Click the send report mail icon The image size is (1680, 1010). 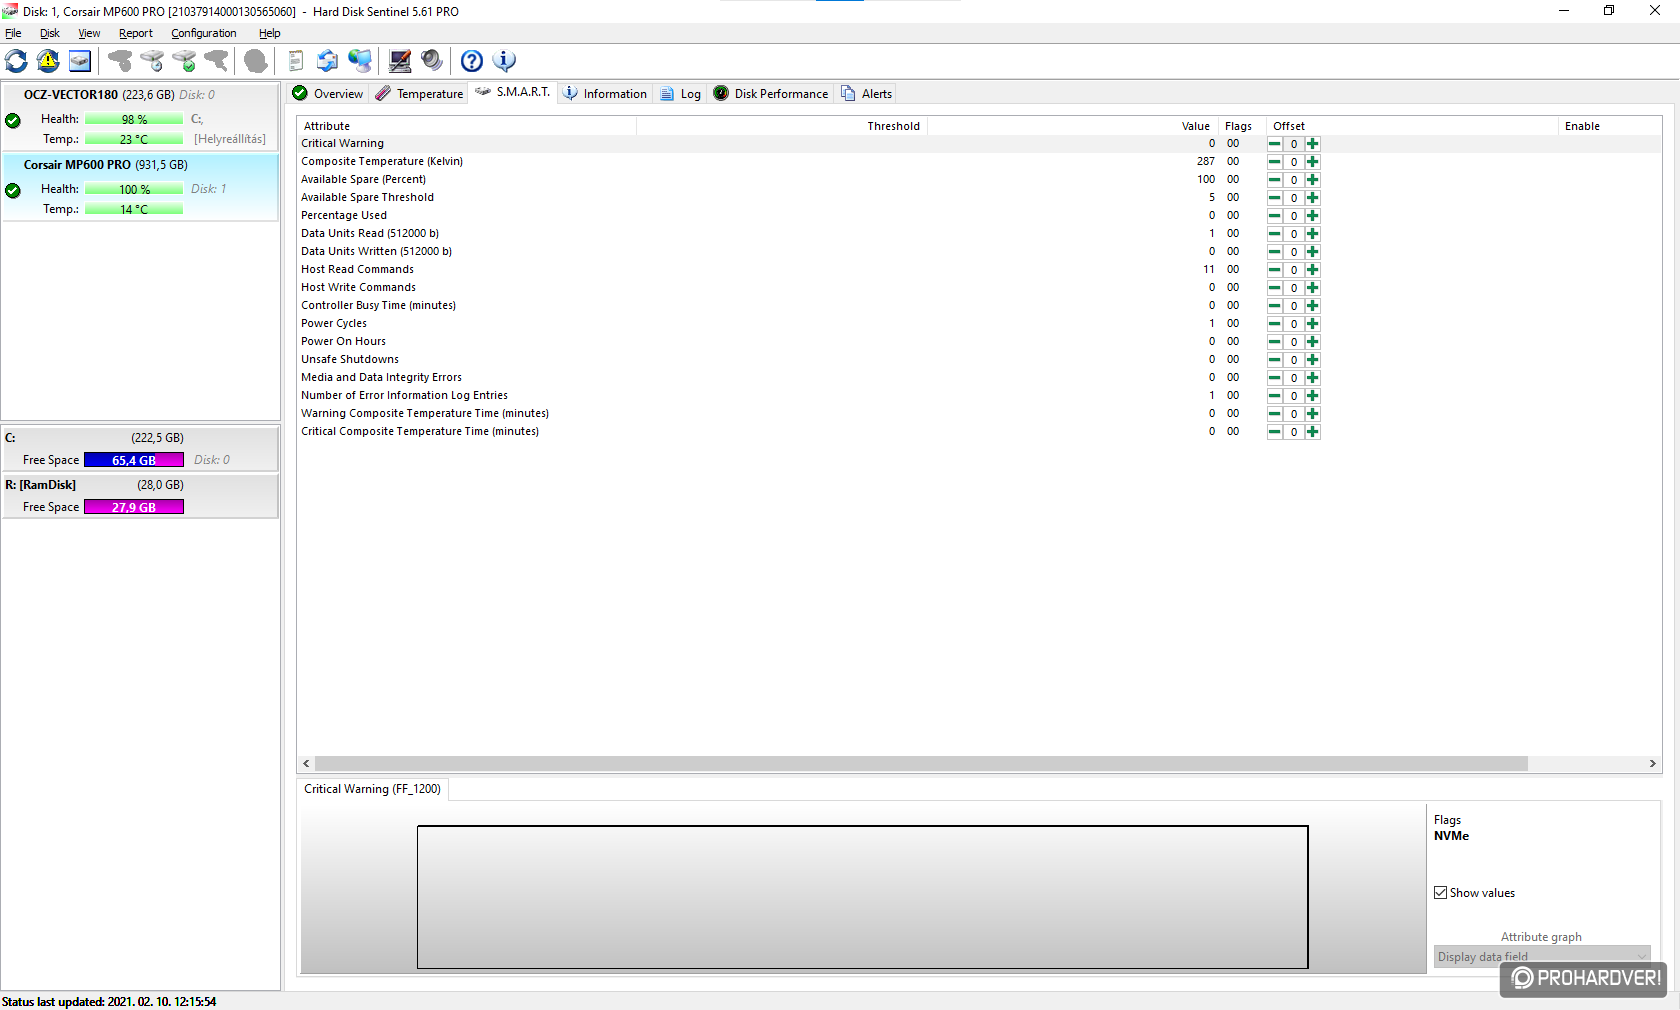coord(328,61)
